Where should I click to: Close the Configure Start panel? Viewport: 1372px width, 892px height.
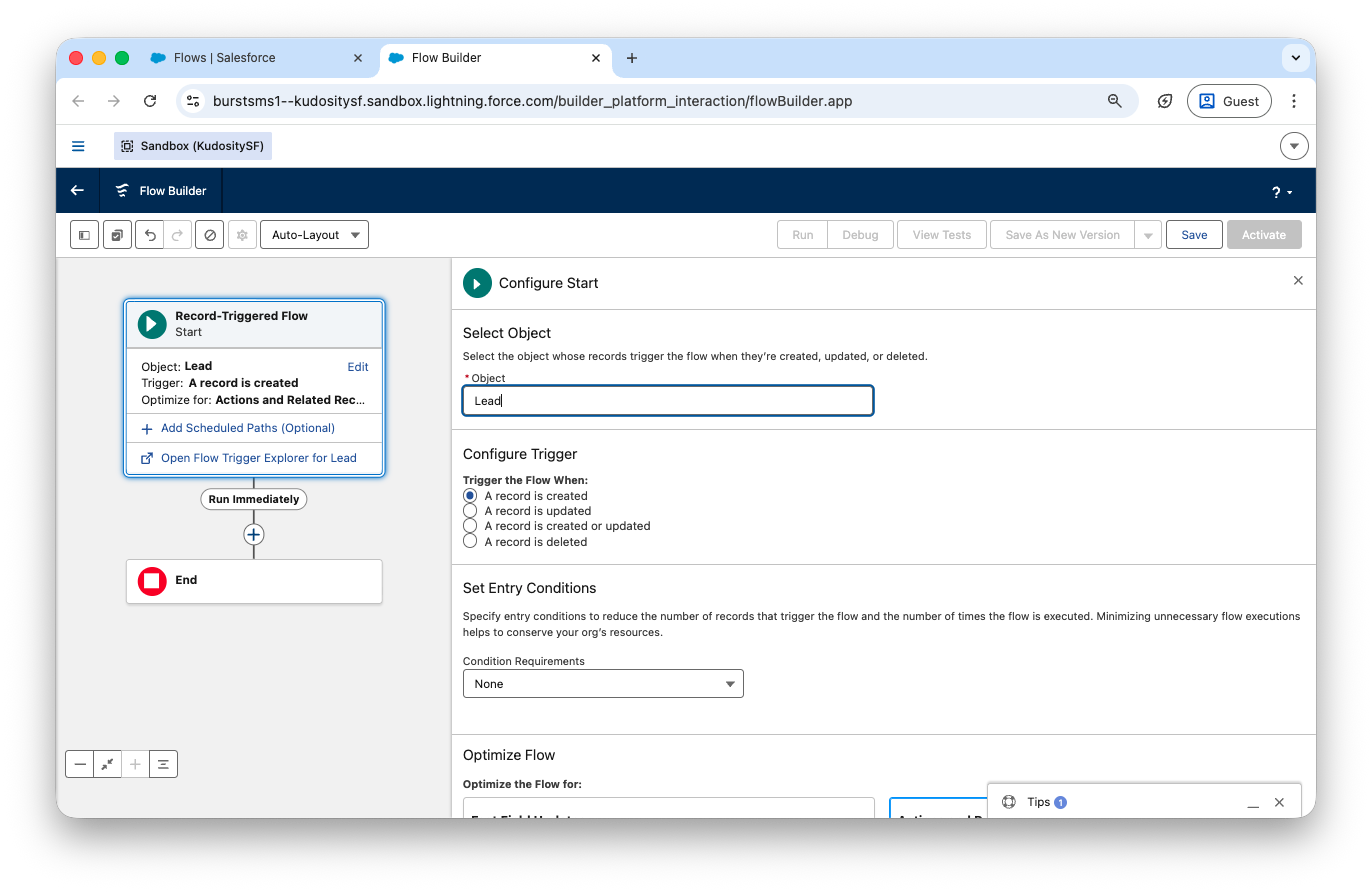point(1298,281)
